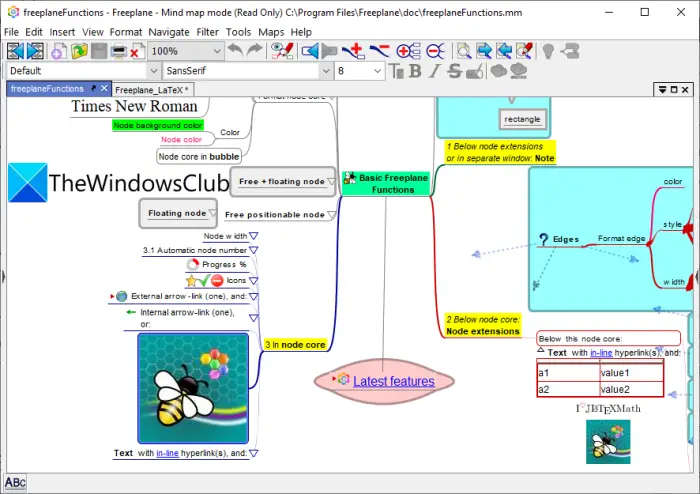Screen dimensions: 700x494
Task: Select the rectangle node
Action: pyautogui.click(x=522, y=119)
